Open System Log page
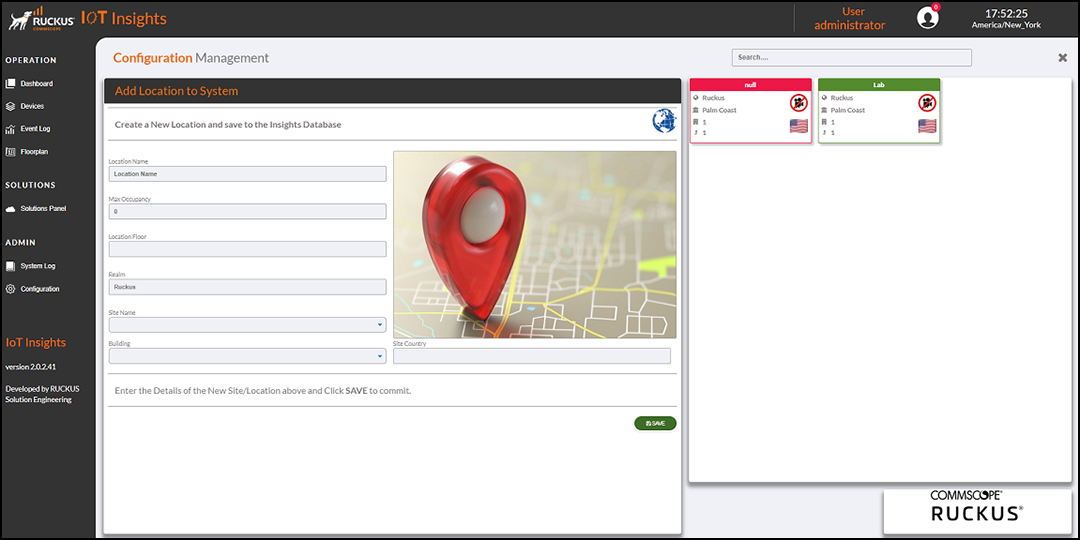Image resolution: width=1080 pixels, height=540 pixels. pyautogui.click(x=38, y=266)
